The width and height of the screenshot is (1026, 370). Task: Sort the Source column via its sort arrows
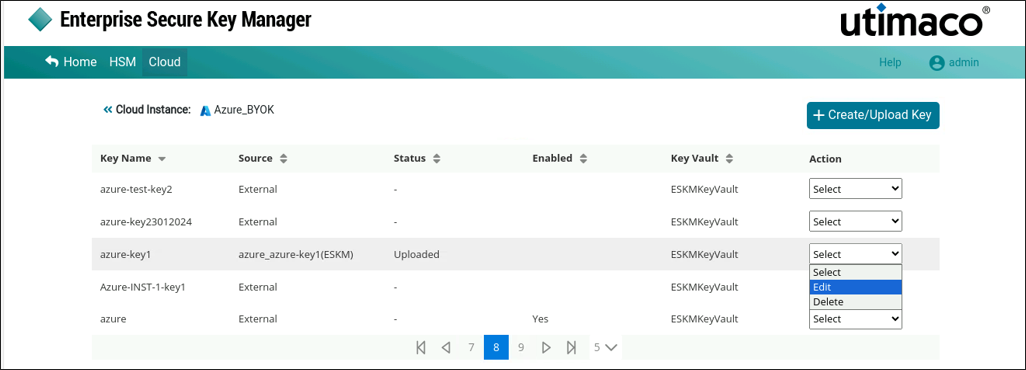coord(283,158)
